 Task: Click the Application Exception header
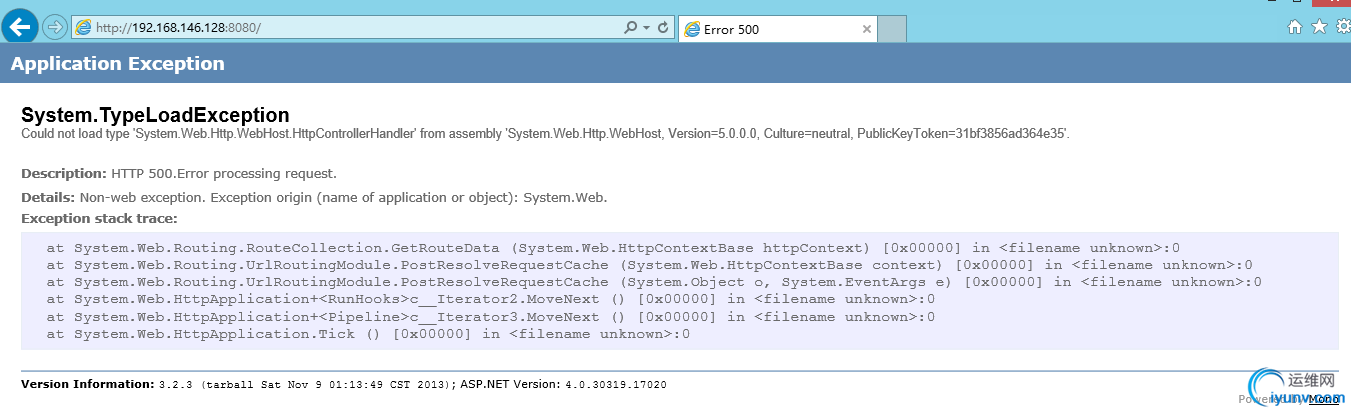tap(118, 64)
